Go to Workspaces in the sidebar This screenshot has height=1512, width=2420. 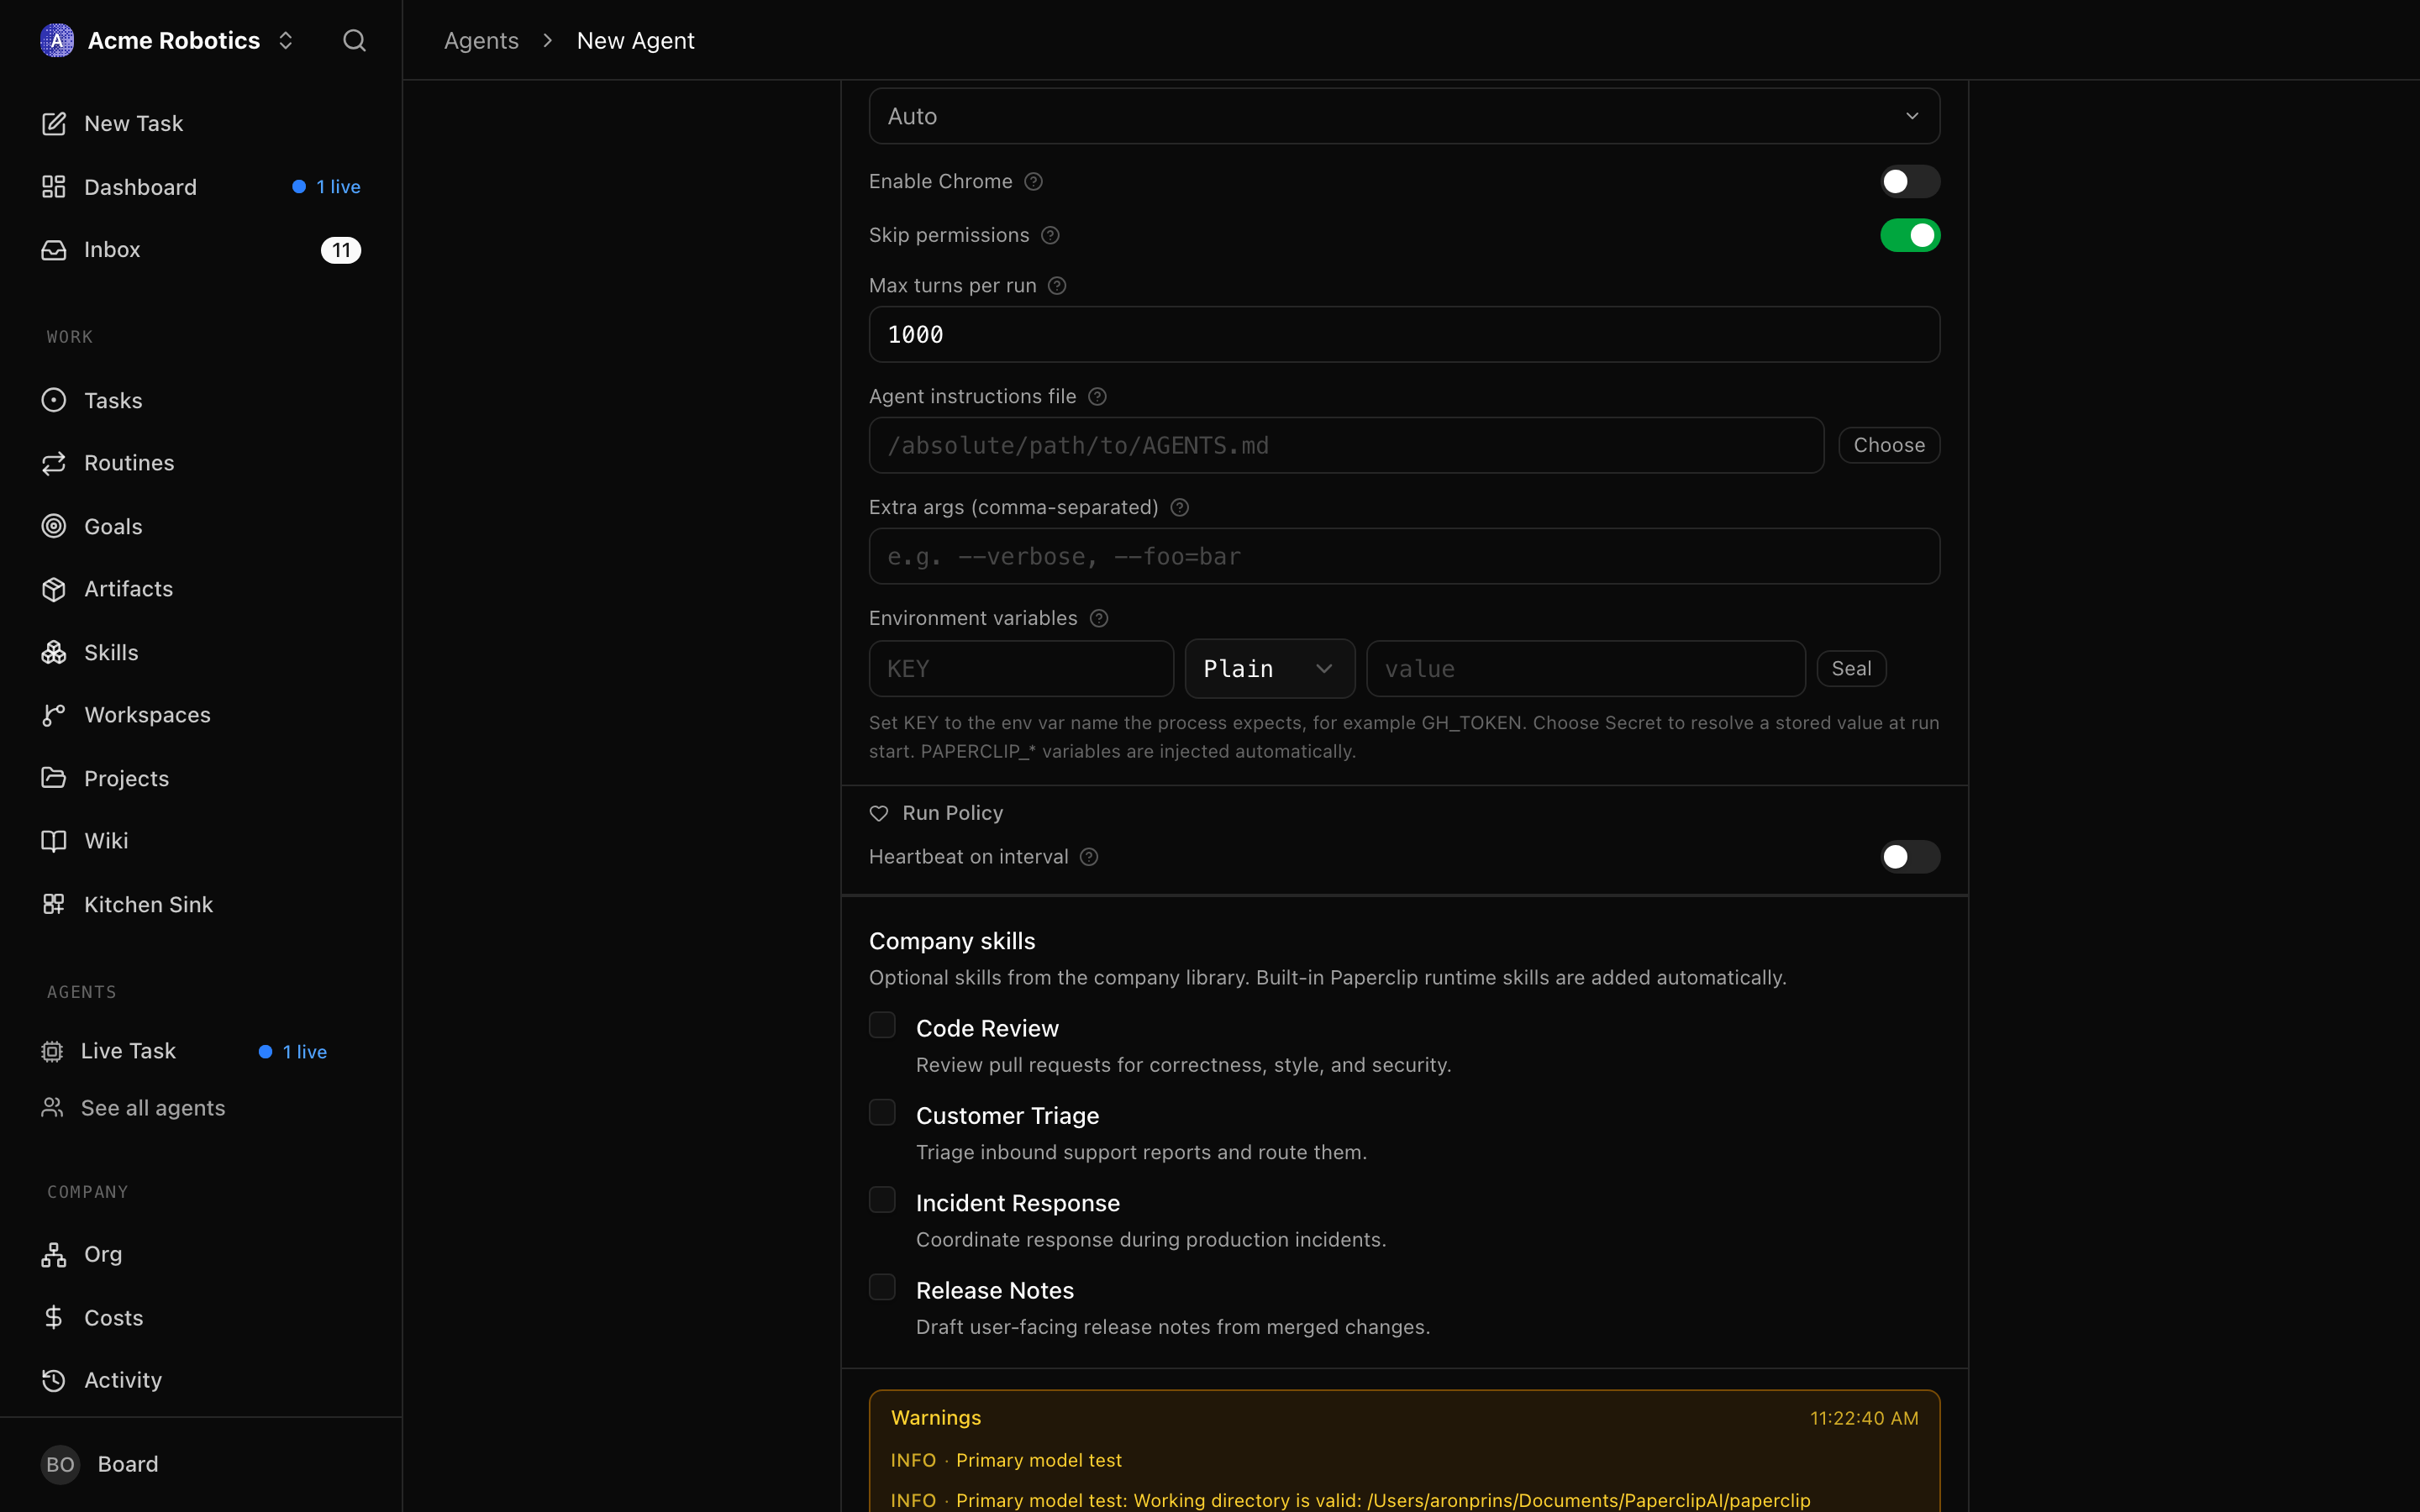[x=201, y=715]
